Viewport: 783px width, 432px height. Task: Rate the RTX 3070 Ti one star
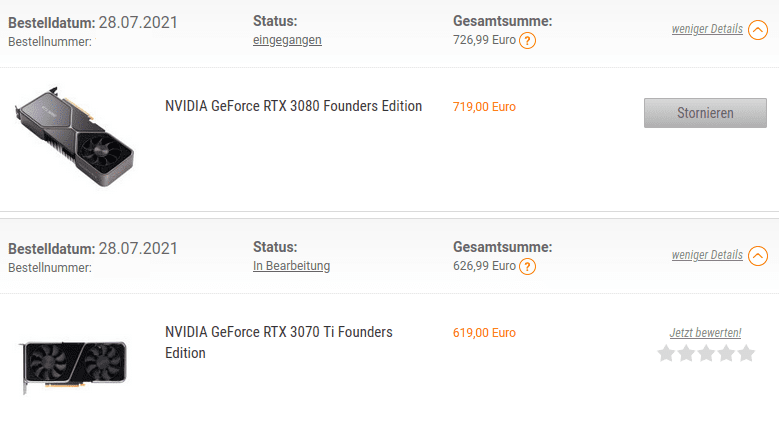click(667, 353)
